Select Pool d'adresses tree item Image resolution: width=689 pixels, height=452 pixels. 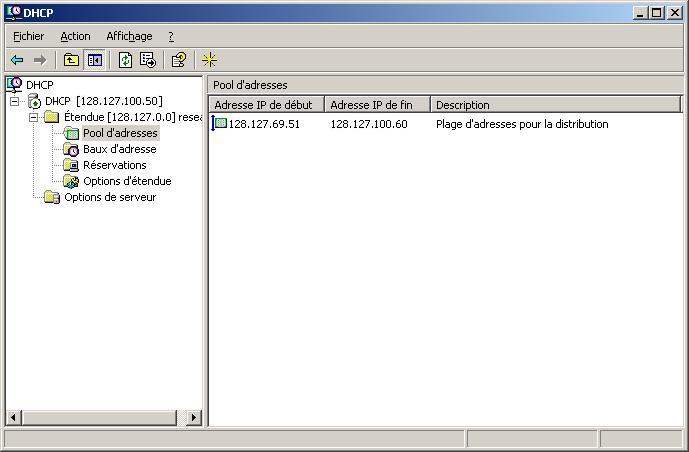coord(120,133)
